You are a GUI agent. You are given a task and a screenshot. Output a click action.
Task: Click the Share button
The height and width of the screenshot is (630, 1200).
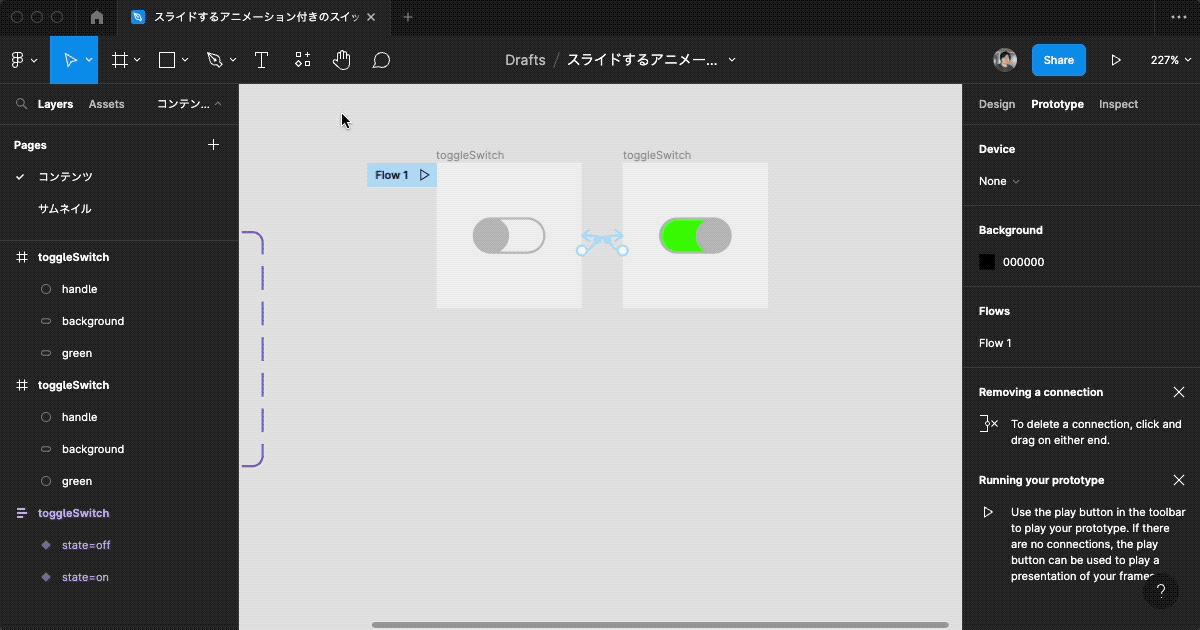pyautogui.click(x=1058, y=60)
